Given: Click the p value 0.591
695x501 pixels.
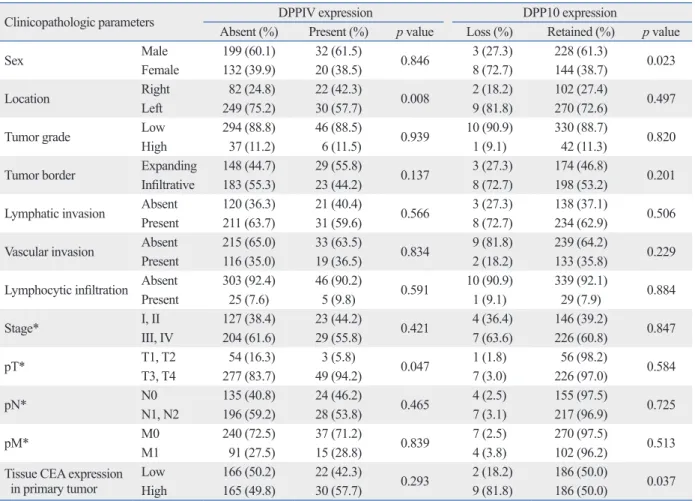Looking at the screenshot, I should (x=415, y=290).
